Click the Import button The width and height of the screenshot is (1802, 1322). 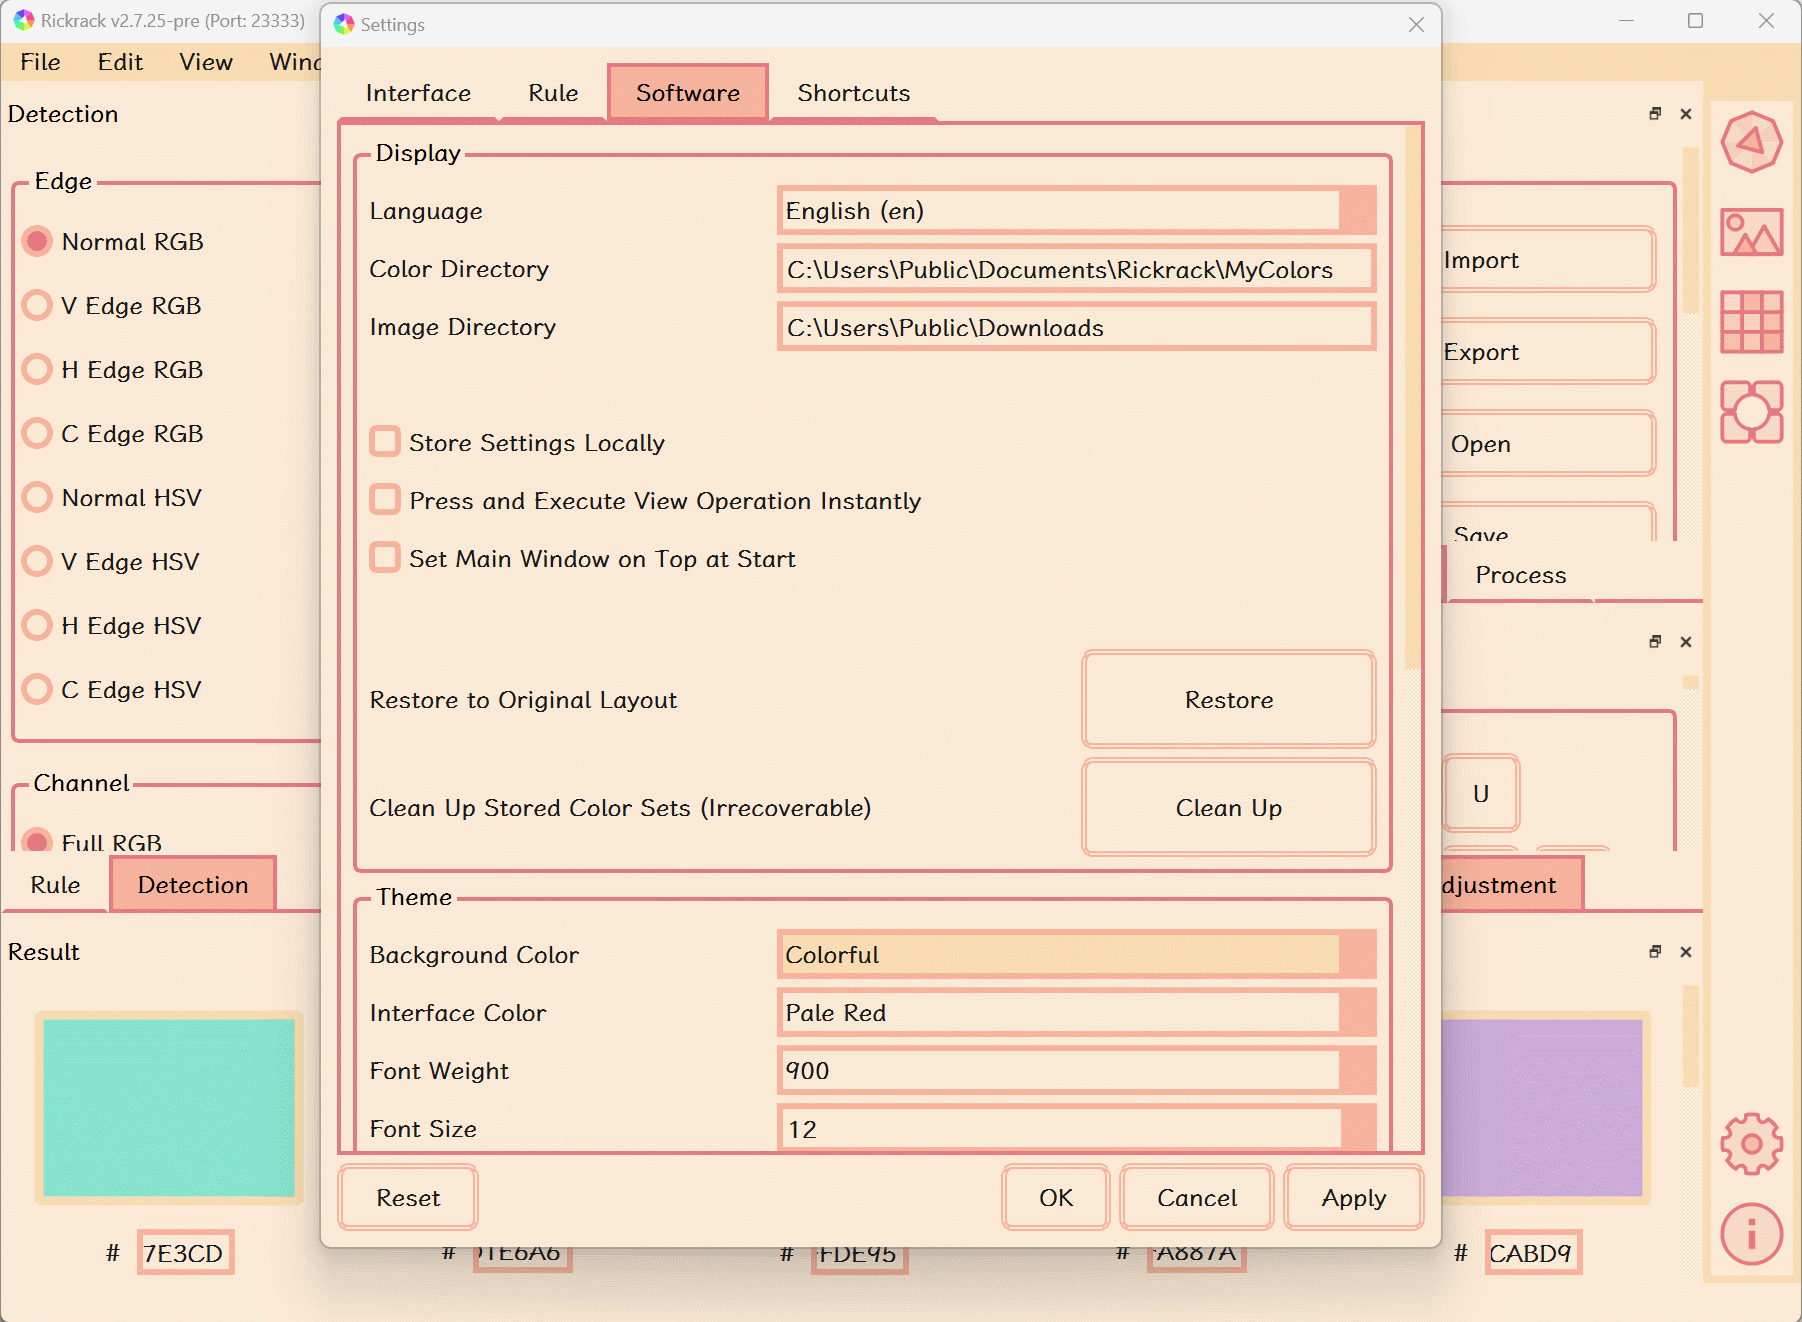[1548, 260]
